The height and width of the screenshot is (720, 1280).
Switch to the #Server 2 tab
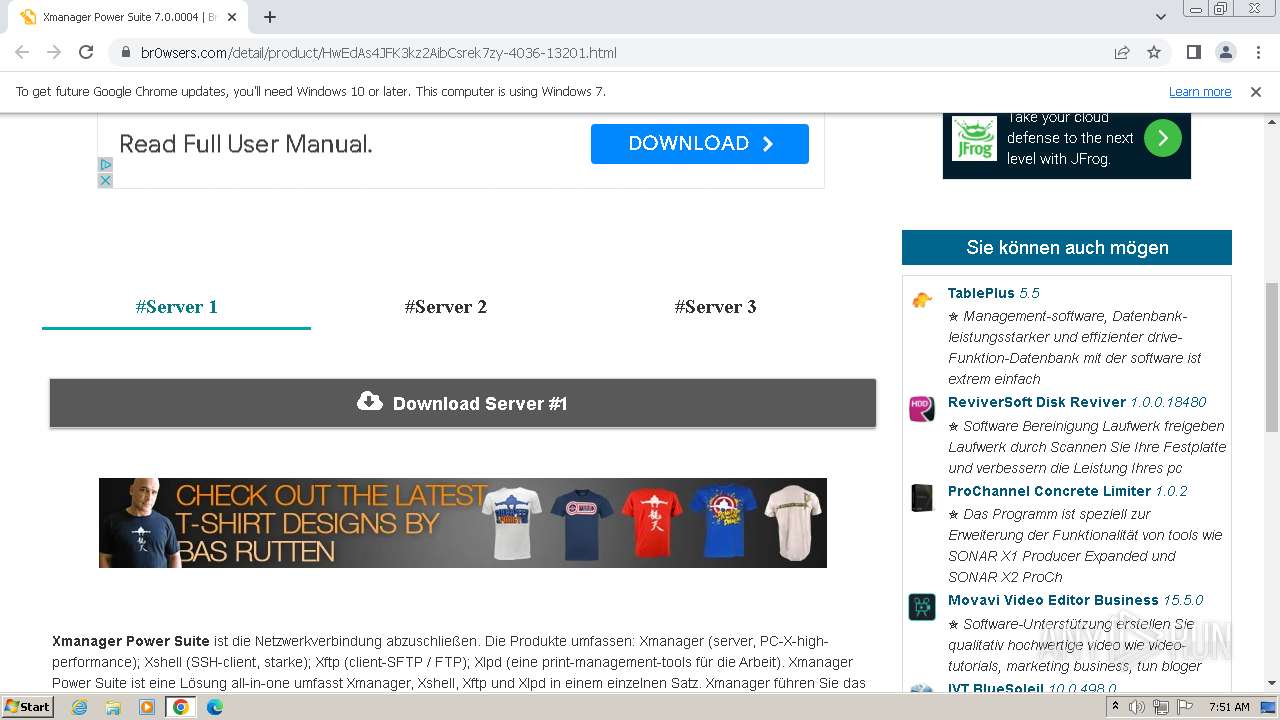coord(446,307)
